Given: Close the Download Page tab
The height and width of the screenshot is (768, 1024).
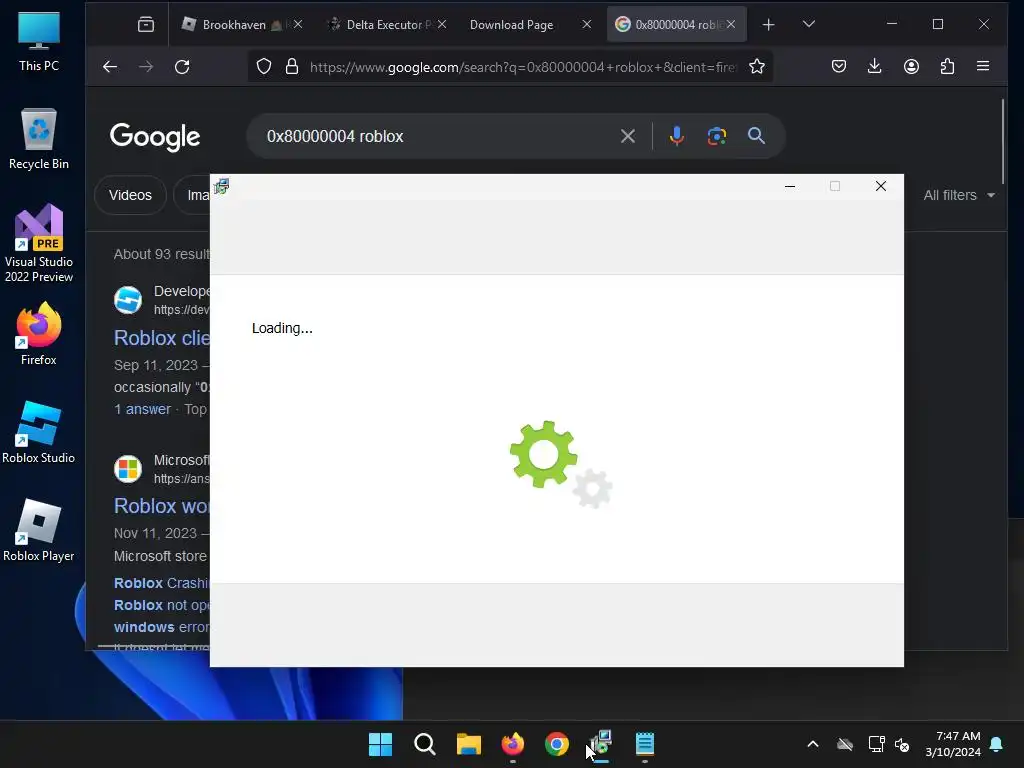Looking at the screenshot, I should pyautogui.click(x=586, y=24).
